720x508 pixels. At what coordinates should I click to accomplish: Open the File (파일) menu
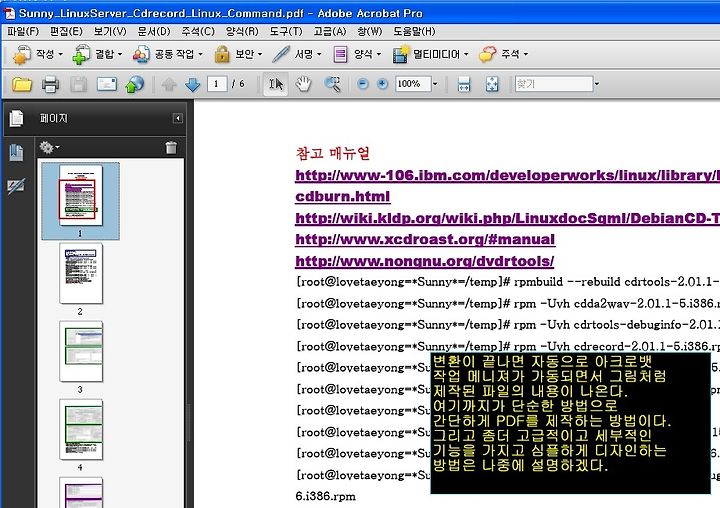click(x=23, y=31)
